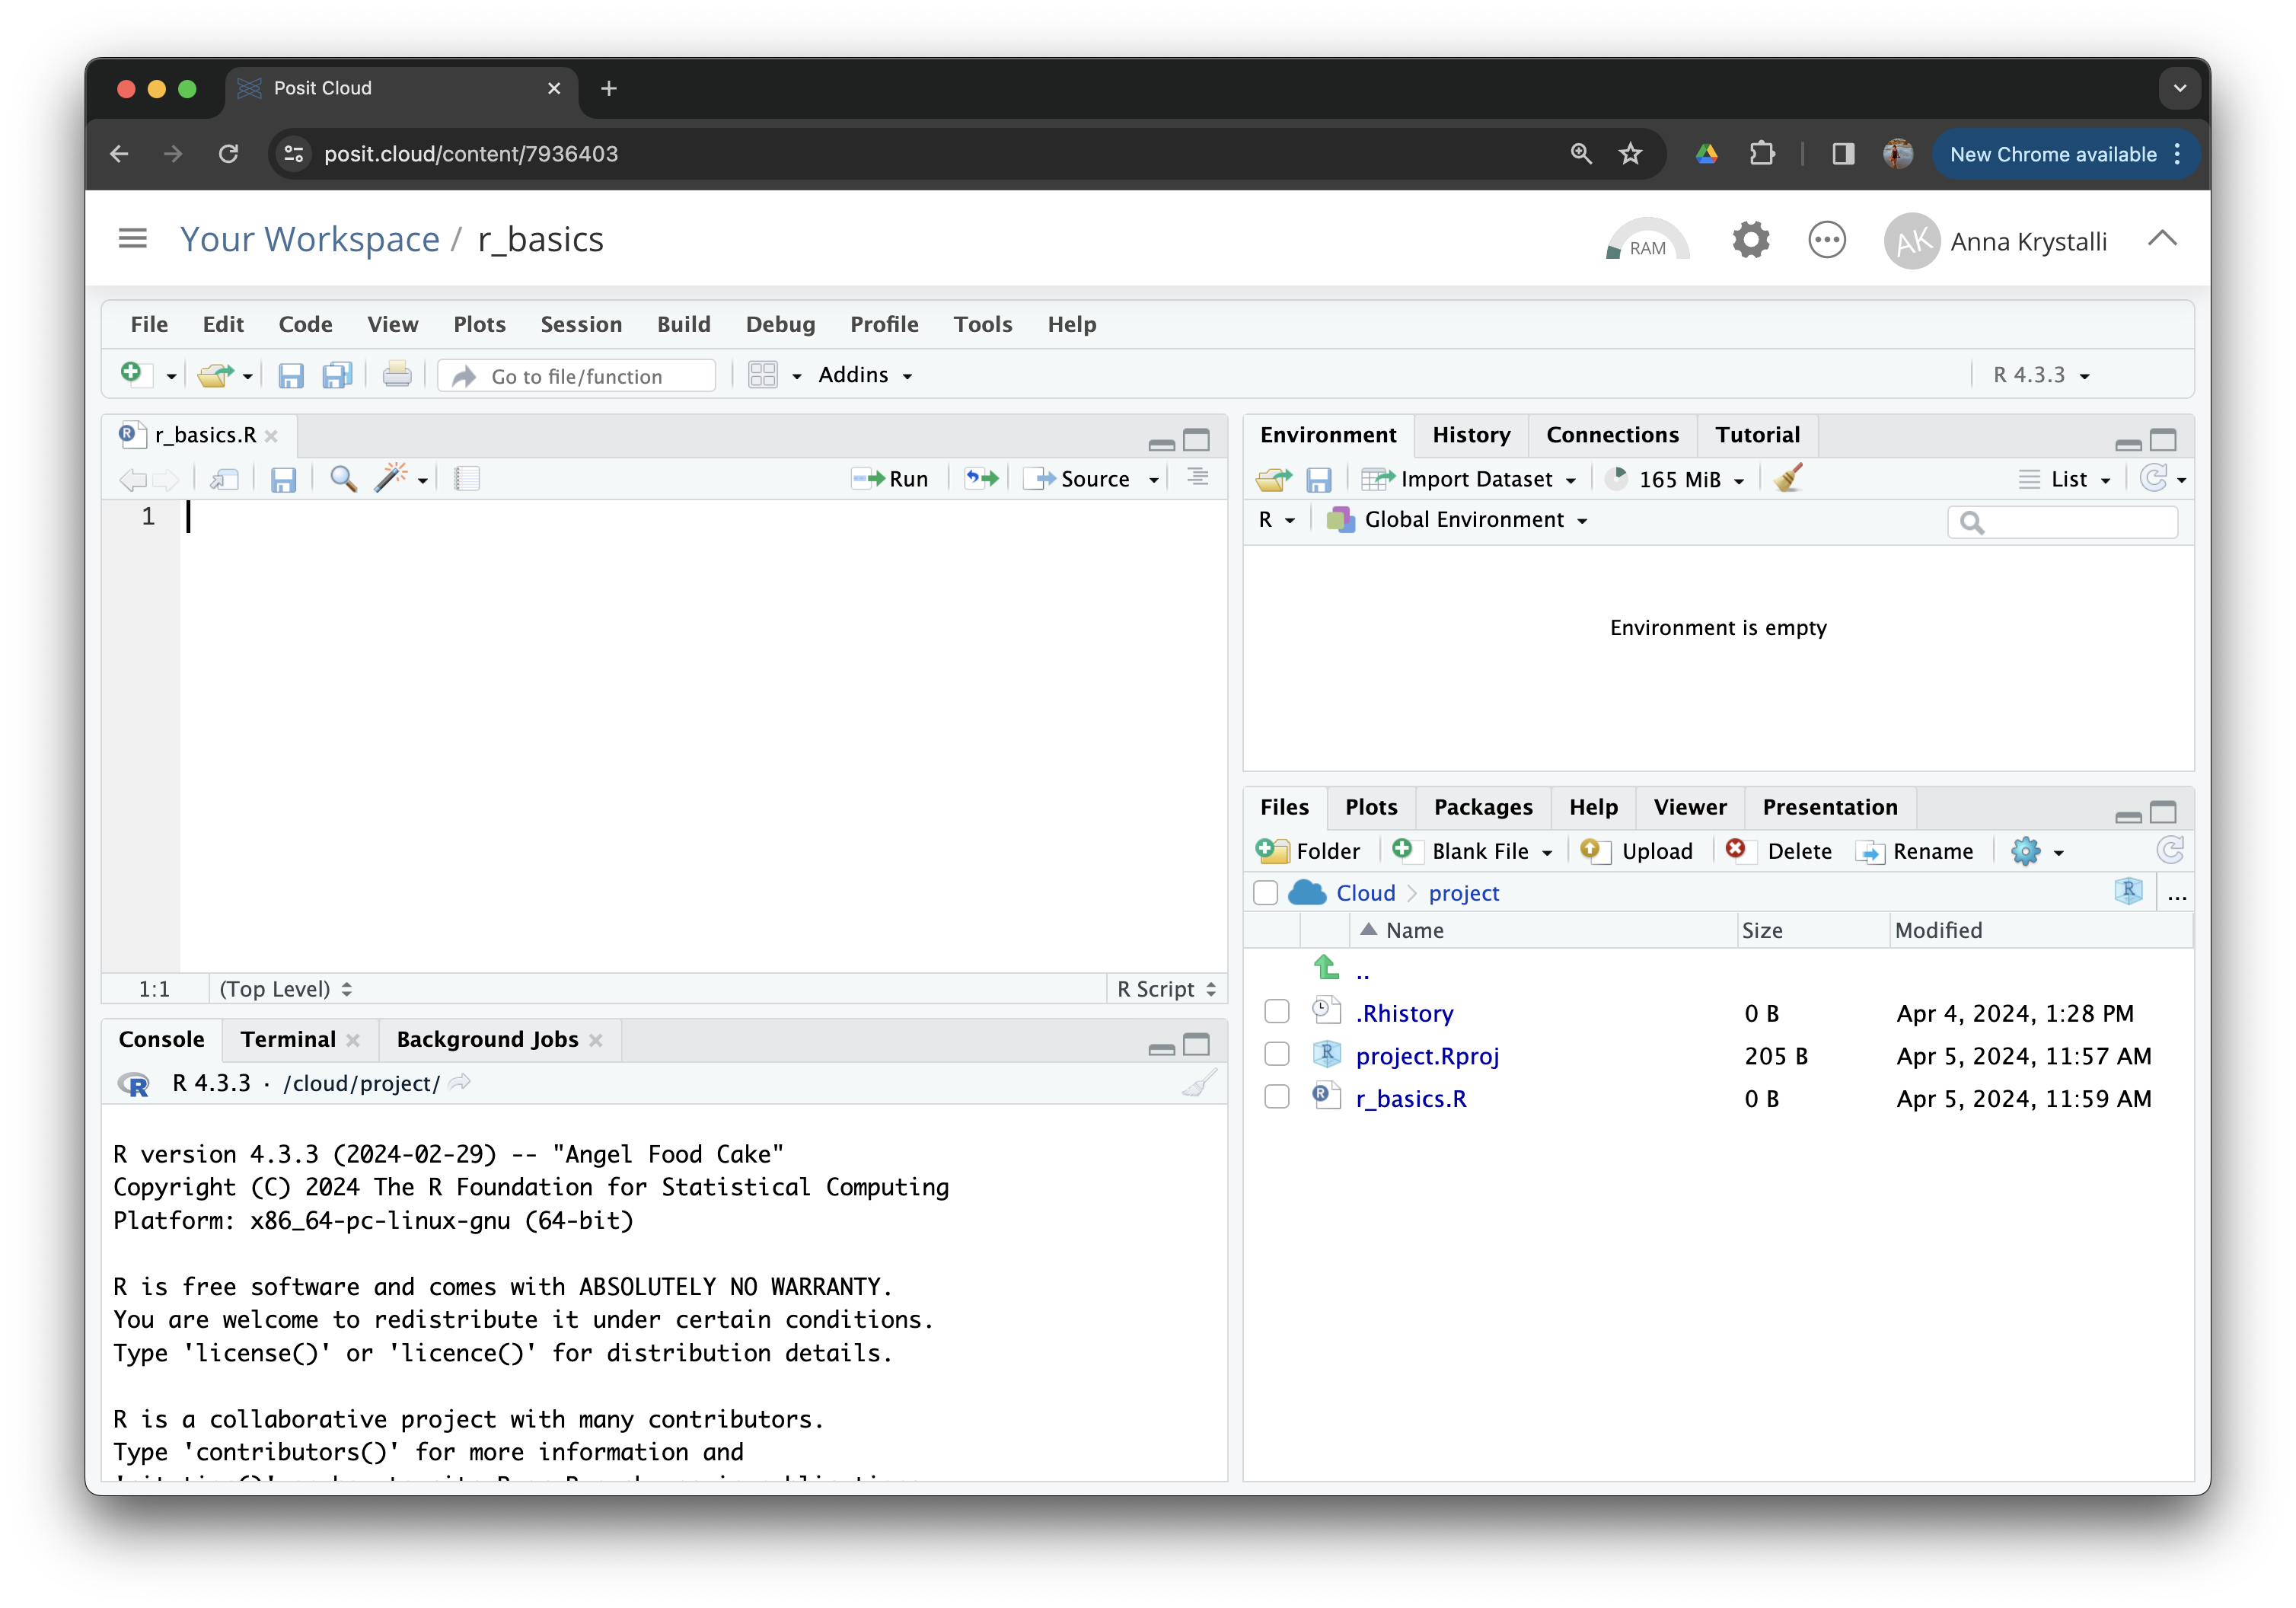Image resolution: width=2296 pixels, height=1608 pixels.
Task: Save r_basics.R with editor save icon
Action: 284,479
